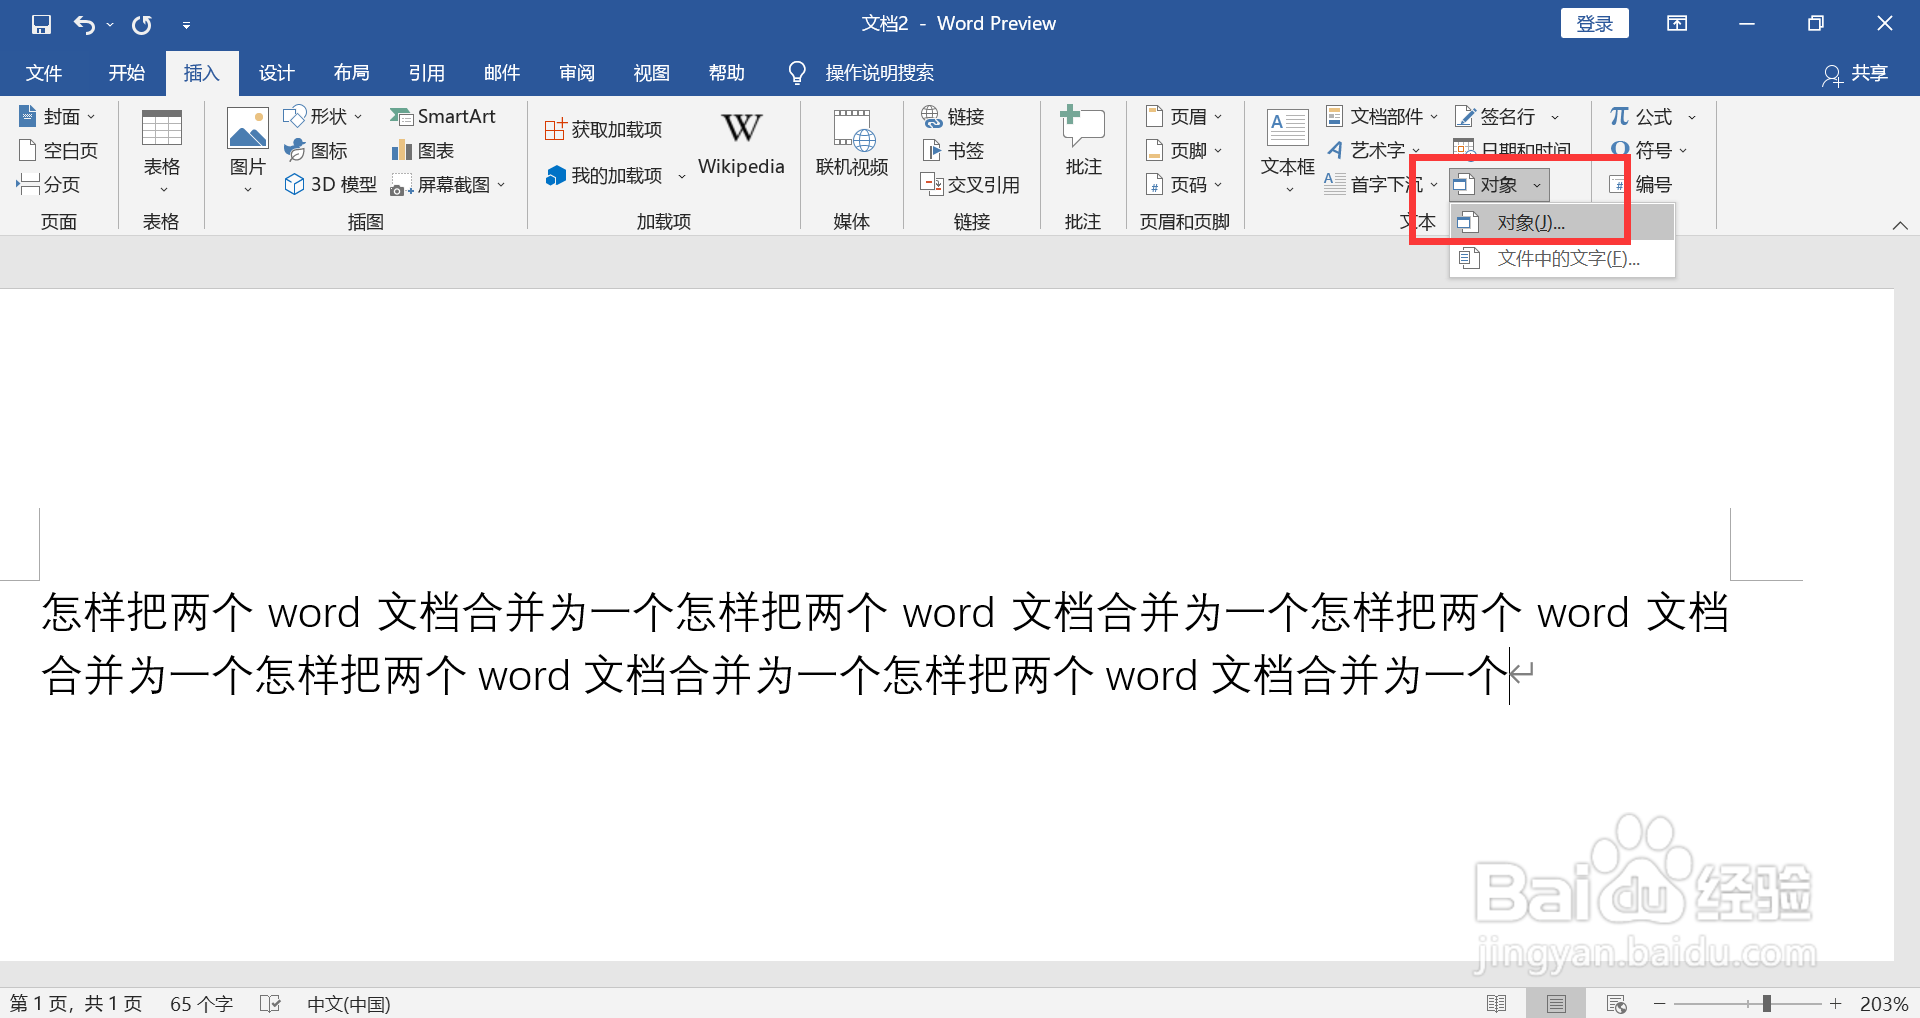
Task: Click Get Add-ins (获取加载项)
Action: pos(603,130)
